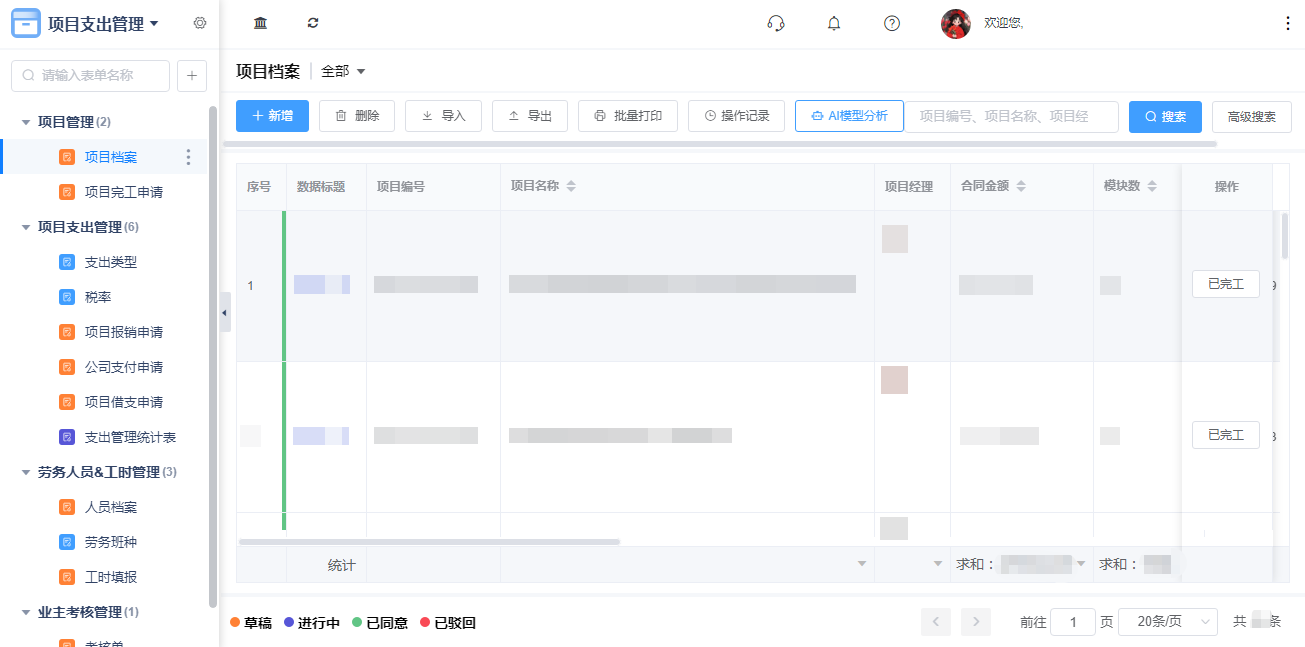The height and width of the screenshot is (647, 1305).
Task: Open 合同金额 求和 statistics dropdown
Action: click(1081, 564)
